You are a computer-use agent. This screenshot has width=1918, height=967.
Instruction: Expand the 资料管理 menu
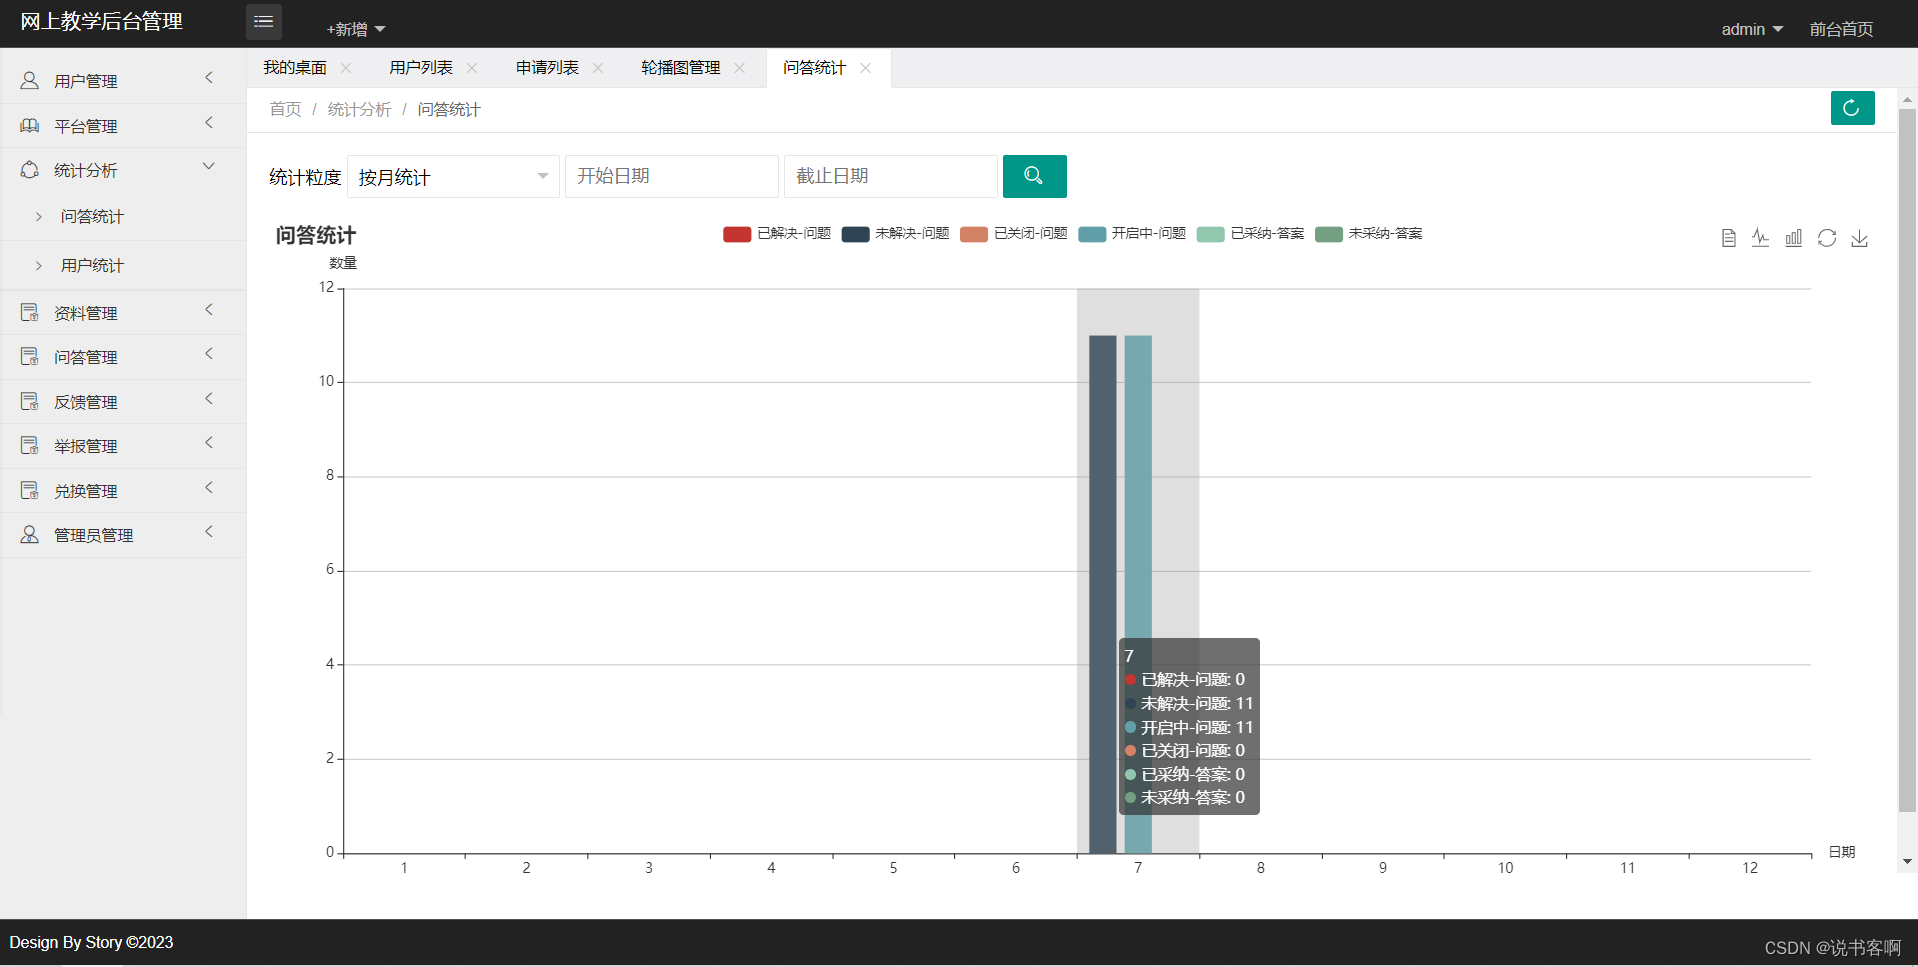pos(209,310)
